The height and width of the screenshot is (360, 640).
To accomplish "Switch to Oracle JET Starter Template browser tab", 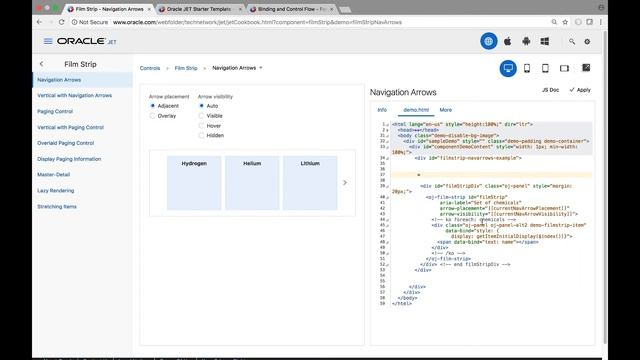I will [201, 9].
